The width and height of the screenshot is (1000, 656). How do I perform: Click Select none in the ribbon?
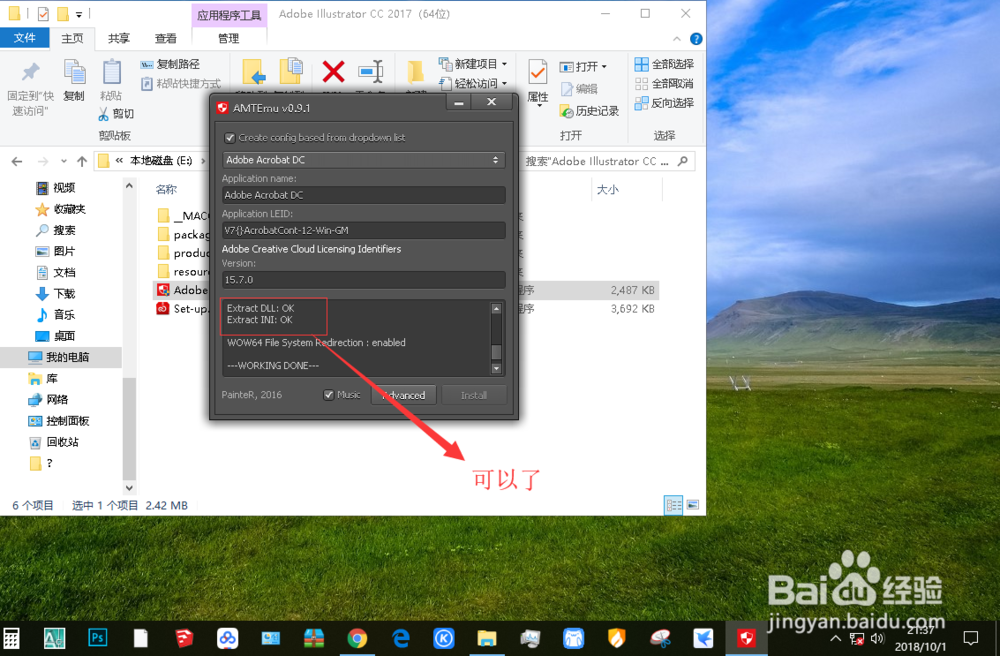pos(664,84)
